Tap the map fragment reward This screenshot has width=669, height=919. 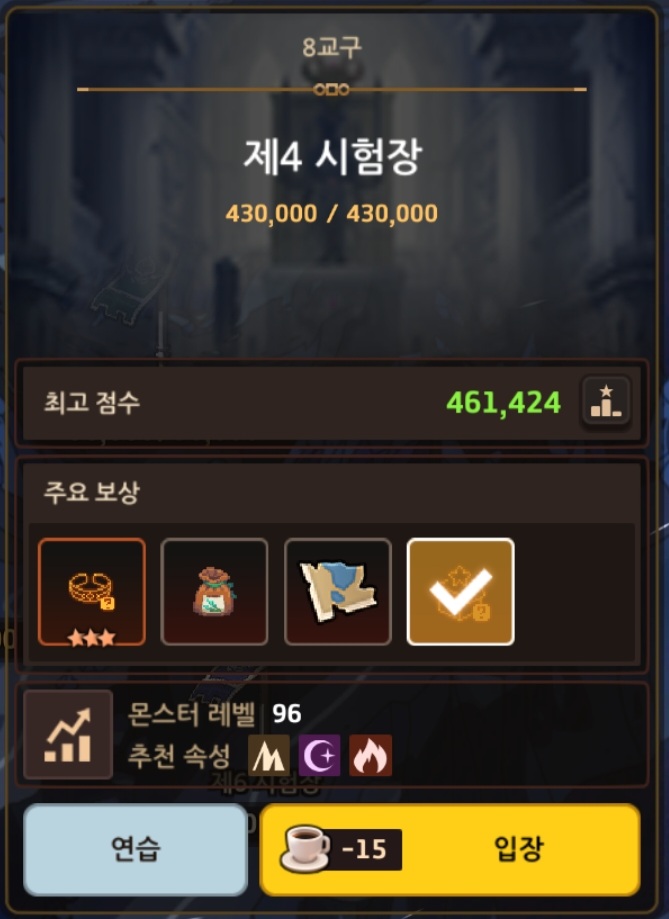tap(338, 591)
